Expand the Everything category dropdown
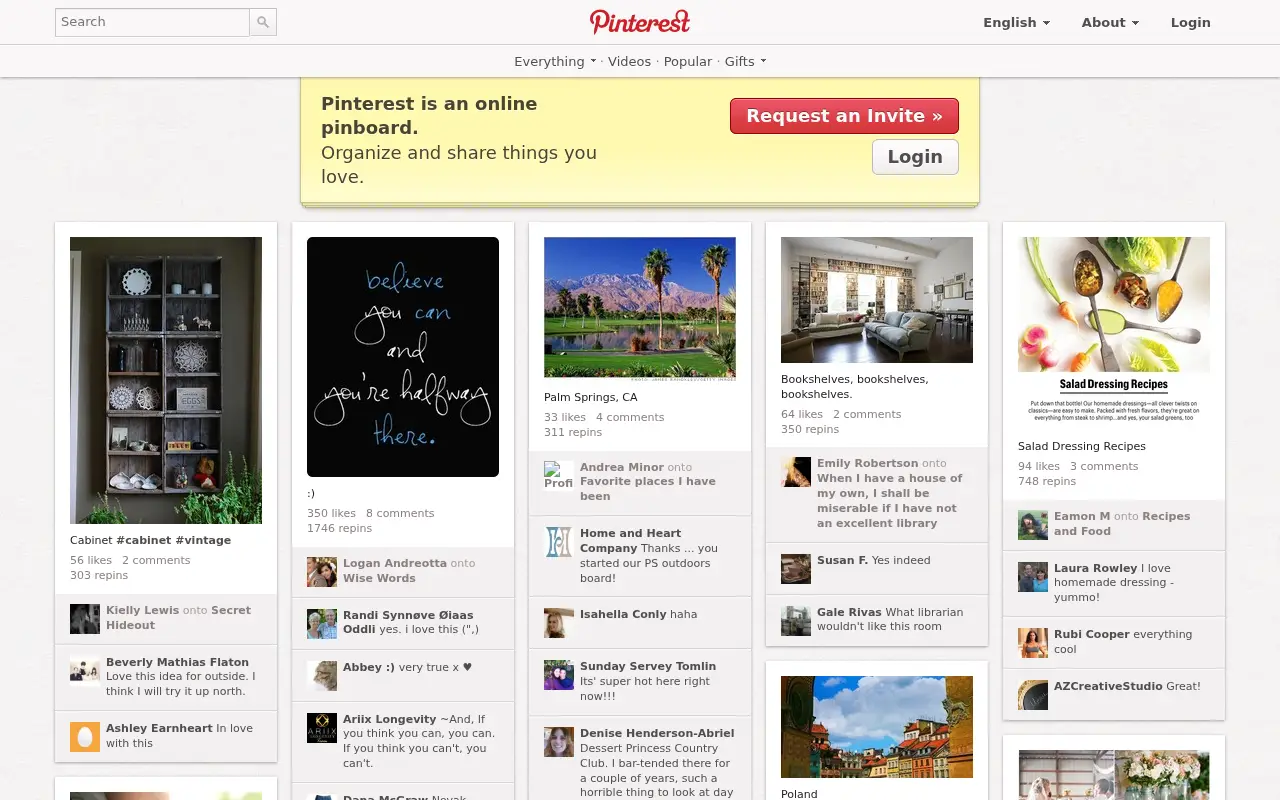1280x800 pixels. (555, 61)
